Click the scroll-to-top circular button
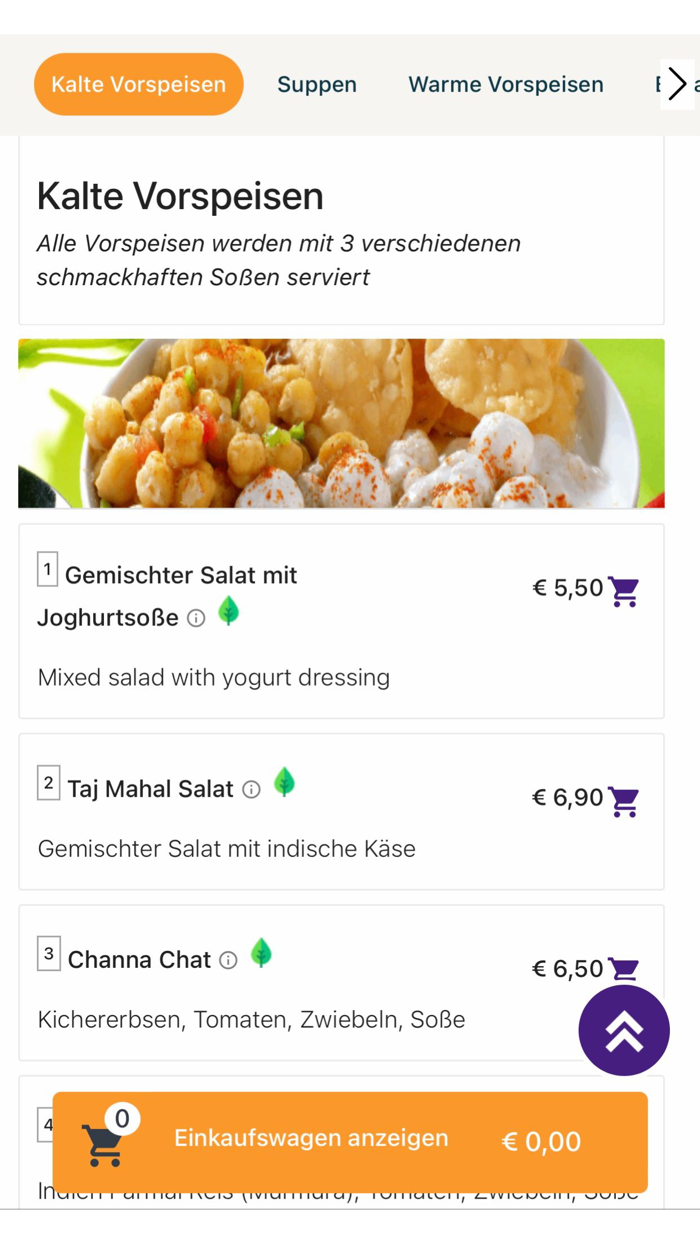 tap(624, 1030)
